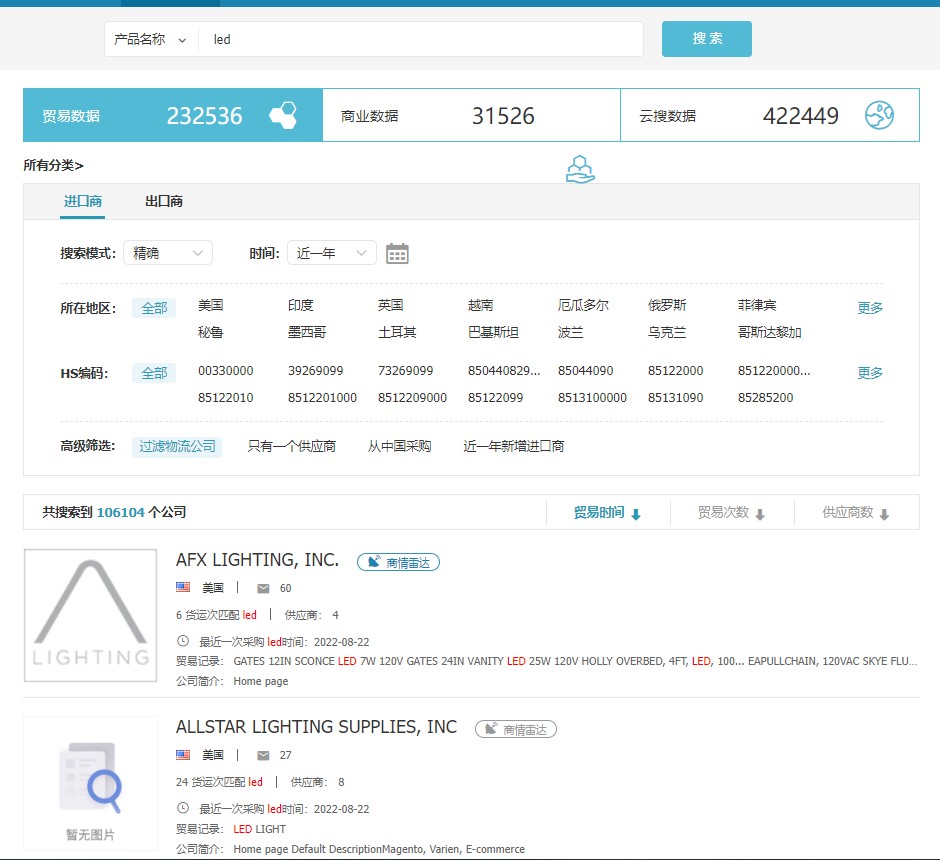Click the mail icon for ALLSTAR LIGHTING SUPPLIES
The height and width of the screenshot is (860, 940).
pyautogui.click(x=263, y=756)
